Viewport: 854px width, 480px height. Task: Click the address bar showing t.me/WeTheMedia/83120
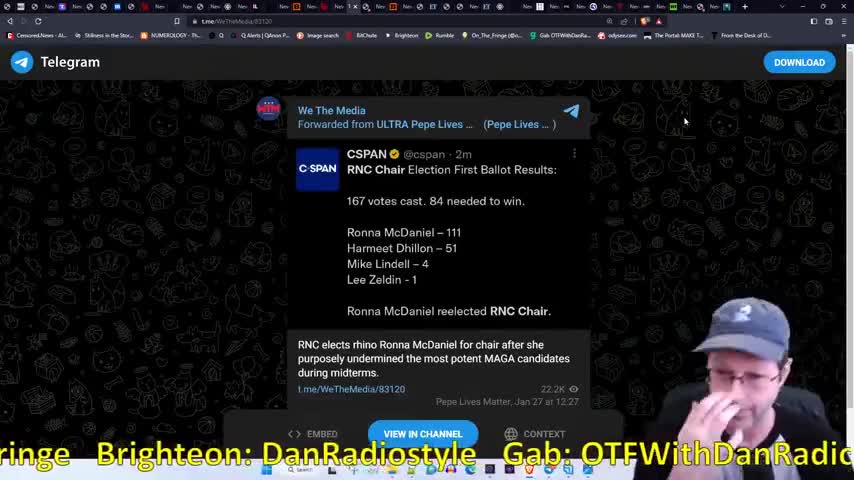pyautogui.click(x=398, y=21)
